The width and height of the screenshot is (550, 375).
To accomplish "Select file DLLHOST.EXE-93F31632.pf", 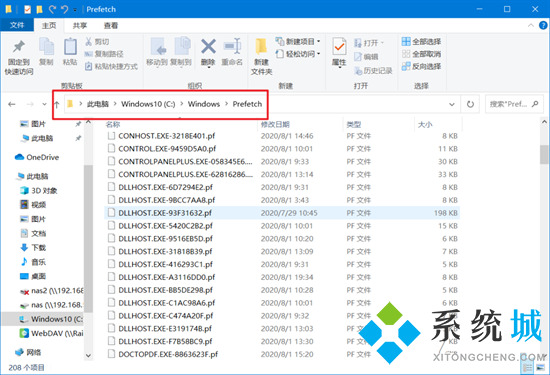I will (x=282, y=213).
